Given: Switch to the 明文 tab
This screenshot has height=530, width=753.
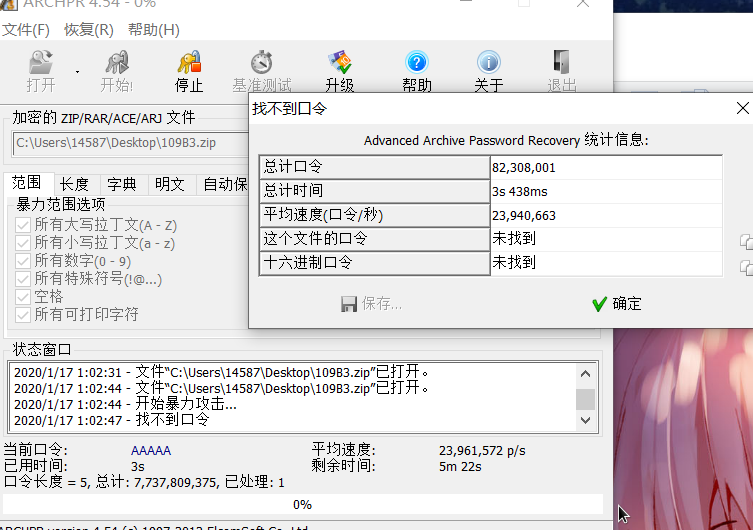Looking at the screenshot, I should pyautogui.click(x=170, y=184).
